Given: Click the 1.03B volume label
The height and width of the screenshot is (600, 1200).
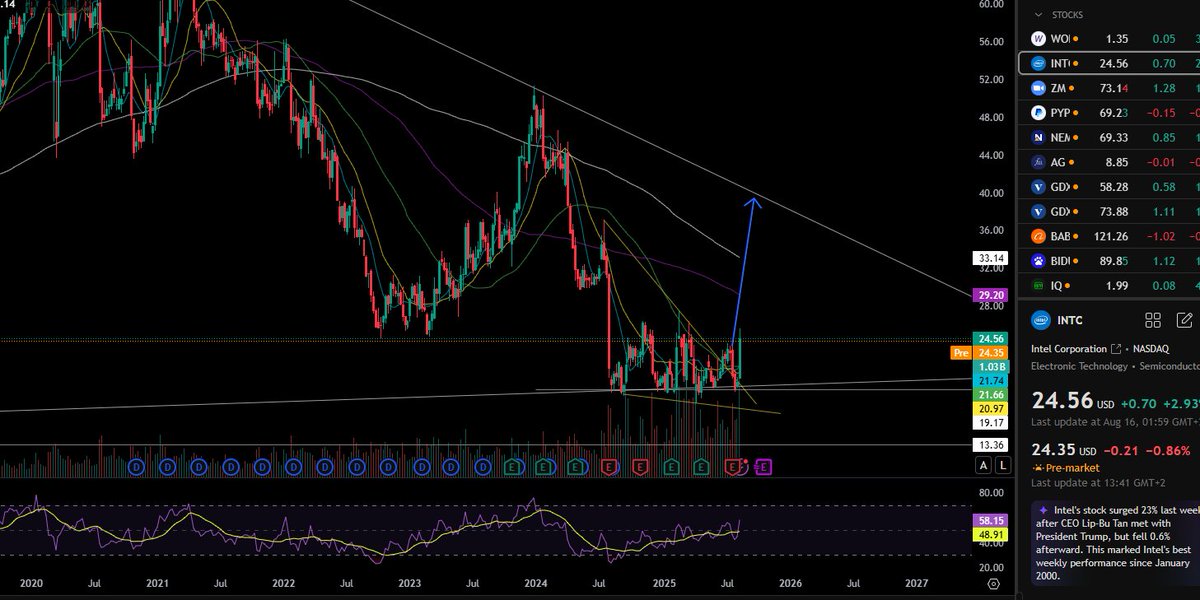Looking at the screenshot, I should [989, 367].
